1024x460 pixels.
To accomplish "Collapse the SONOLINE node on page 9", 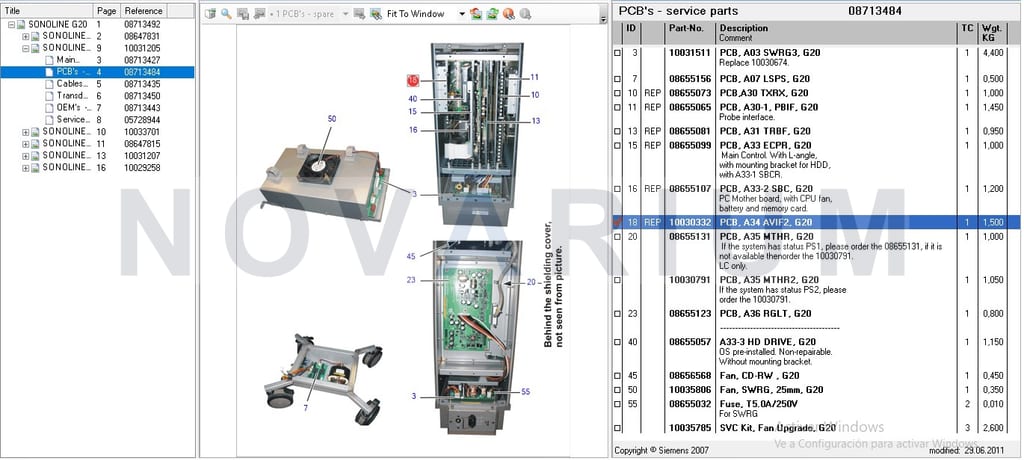I will [x=25, y=48].
